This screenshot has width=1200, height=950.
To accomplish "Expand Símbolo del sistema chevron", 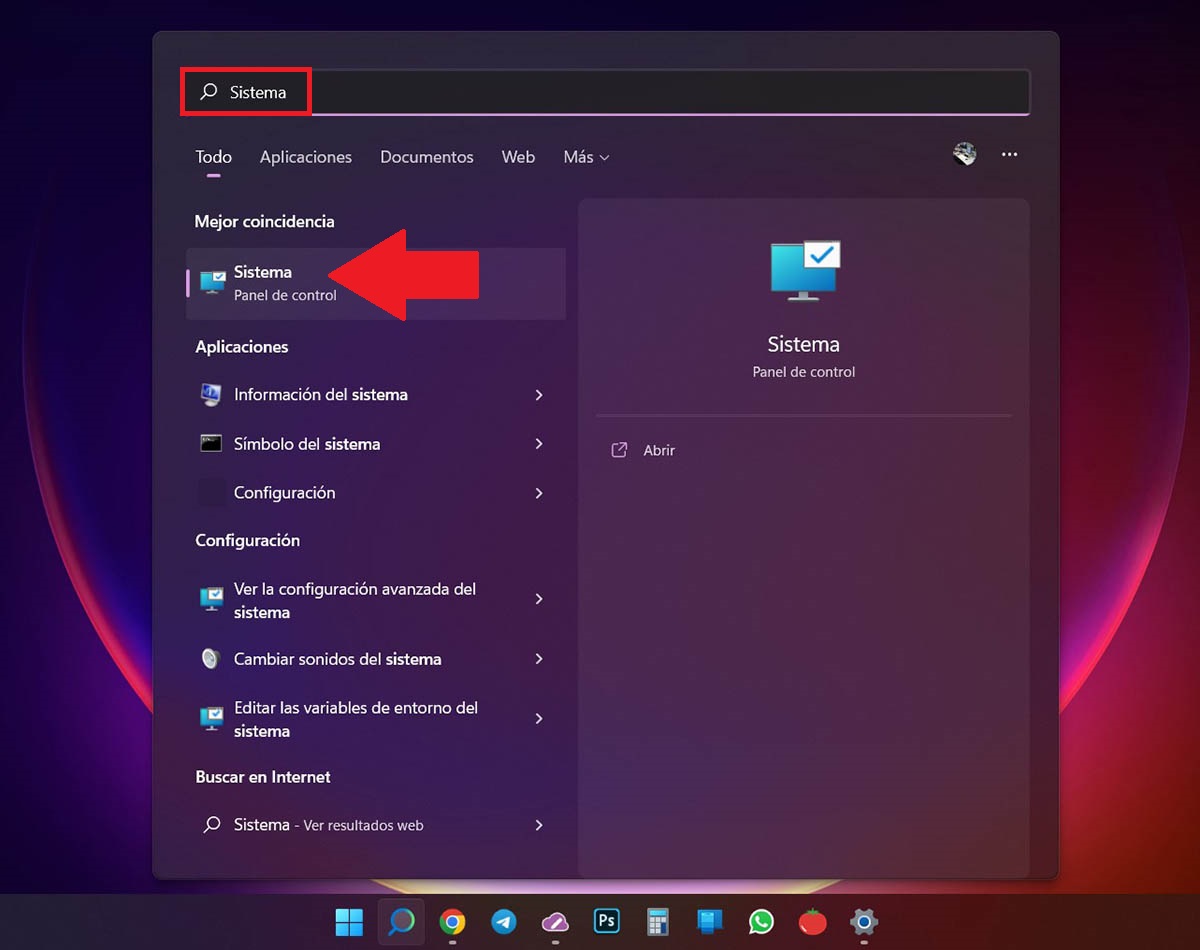I will click(x=539, y=444).
